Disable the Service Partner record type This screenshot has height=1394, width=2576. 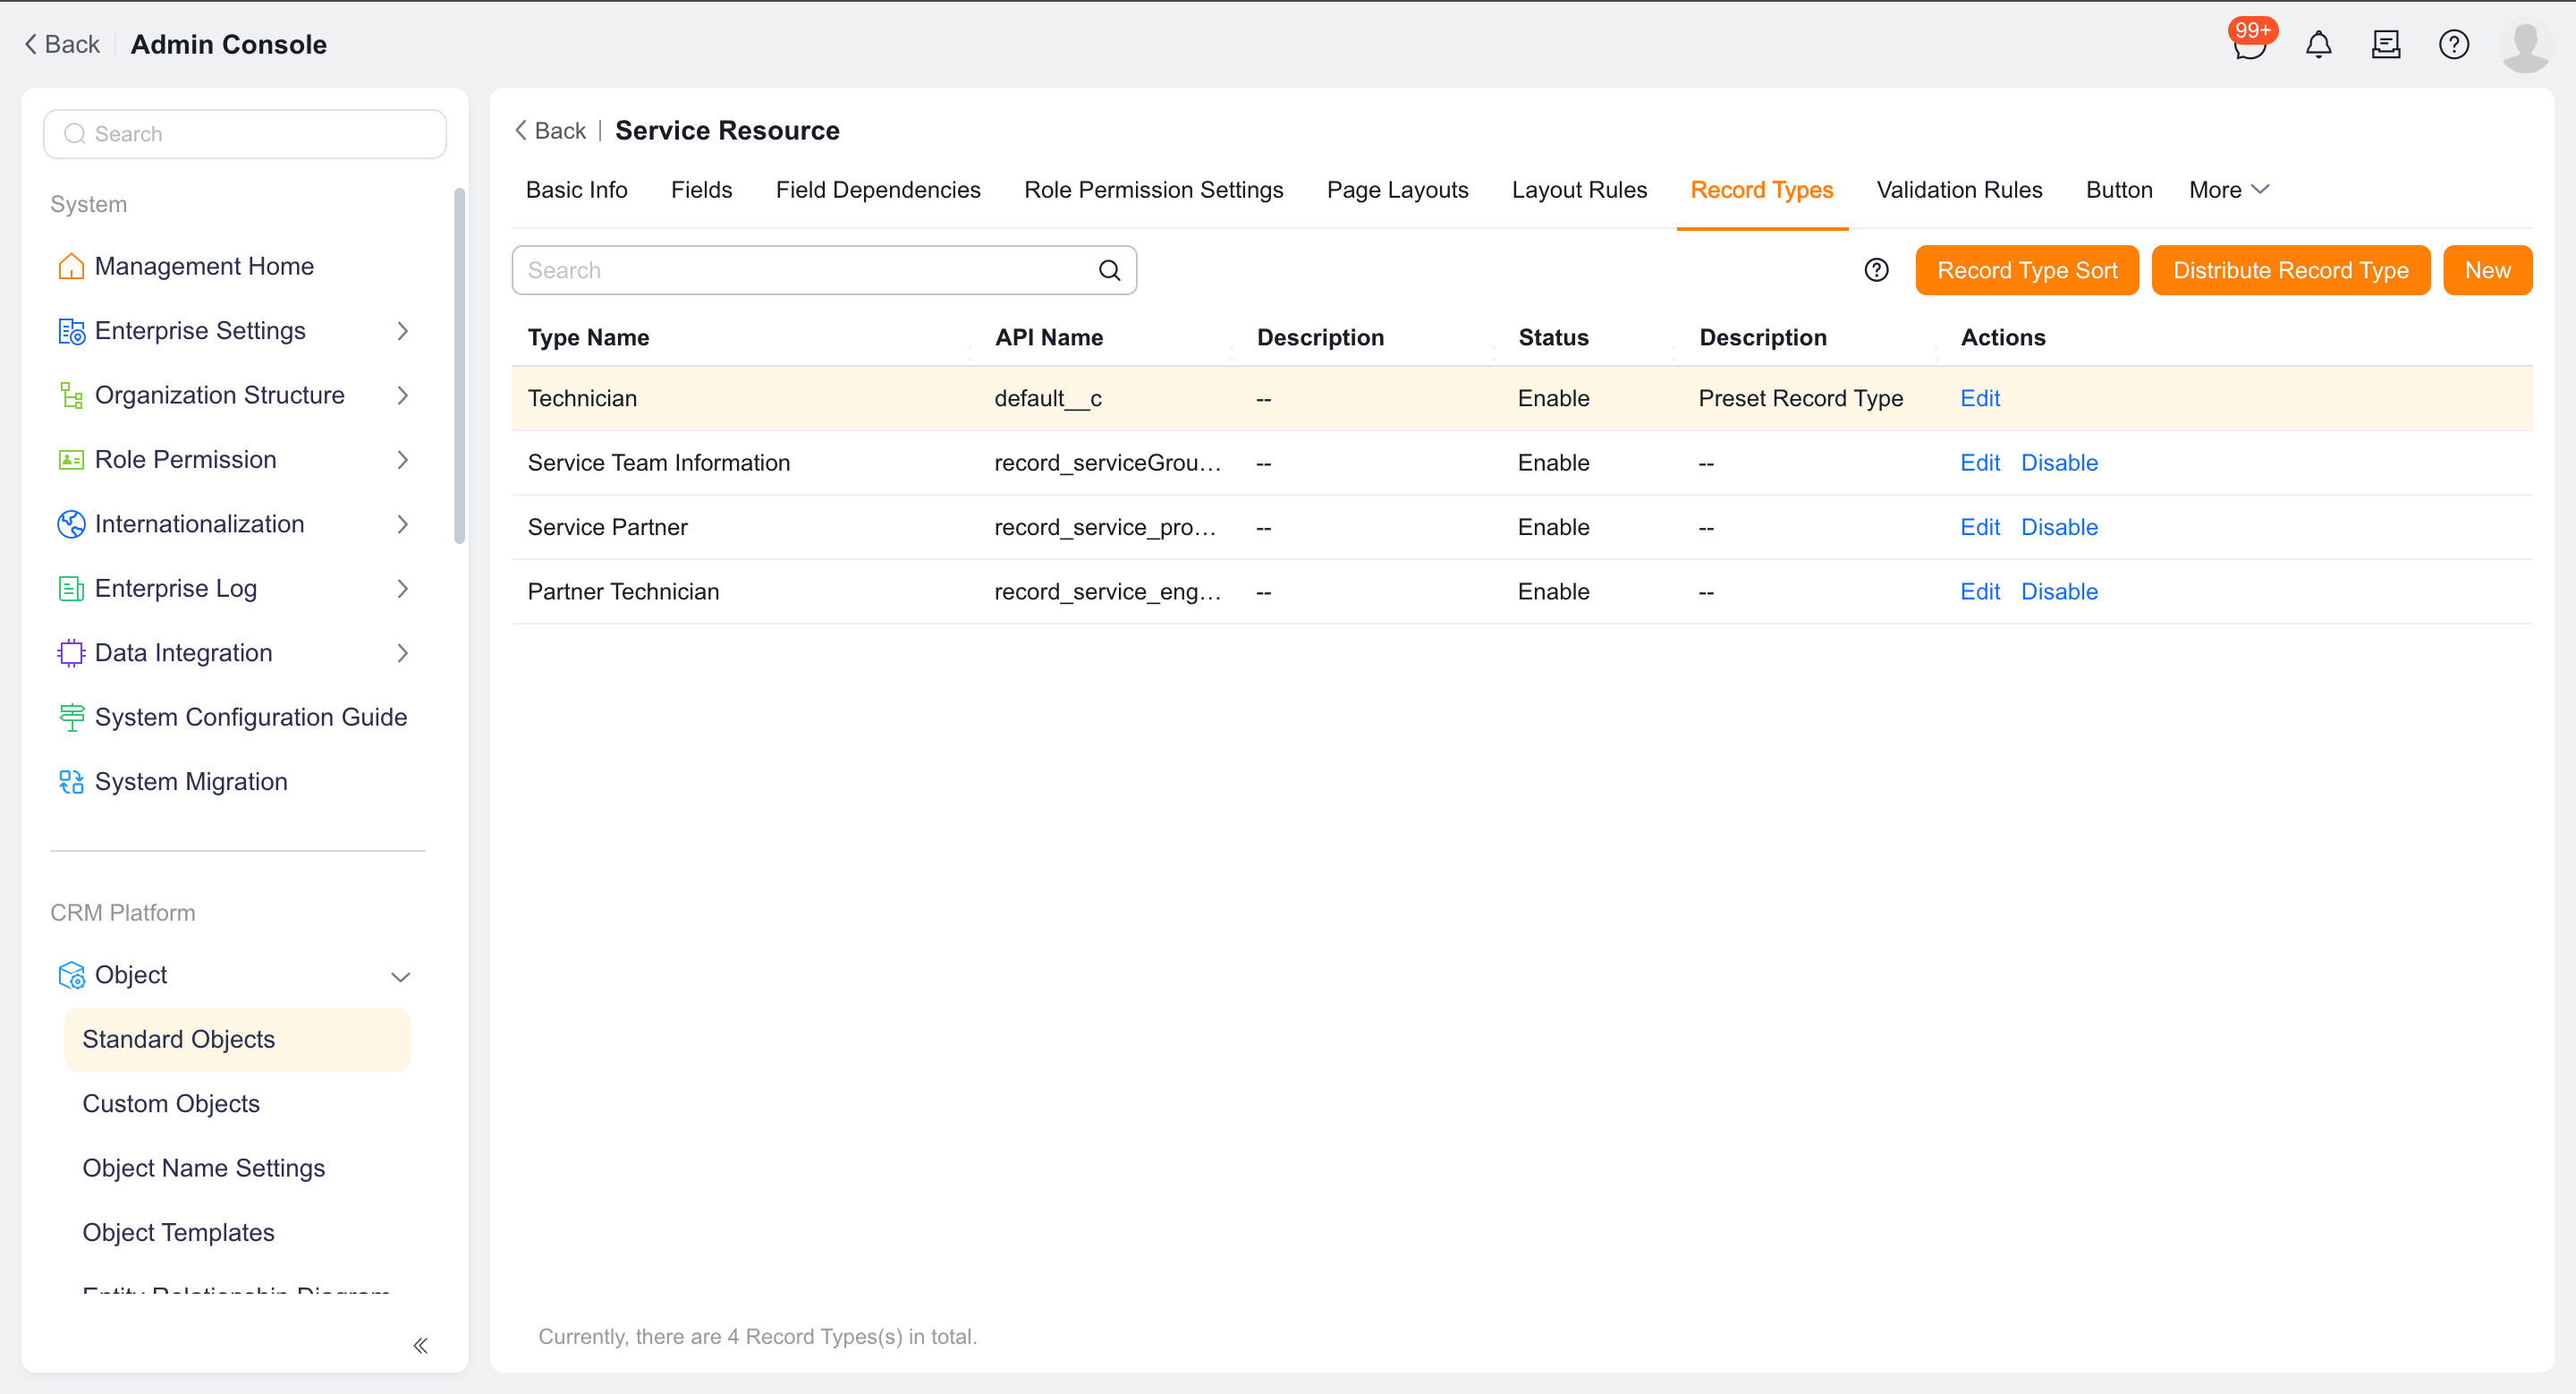pyautogui.click(x=2059, y=527)
